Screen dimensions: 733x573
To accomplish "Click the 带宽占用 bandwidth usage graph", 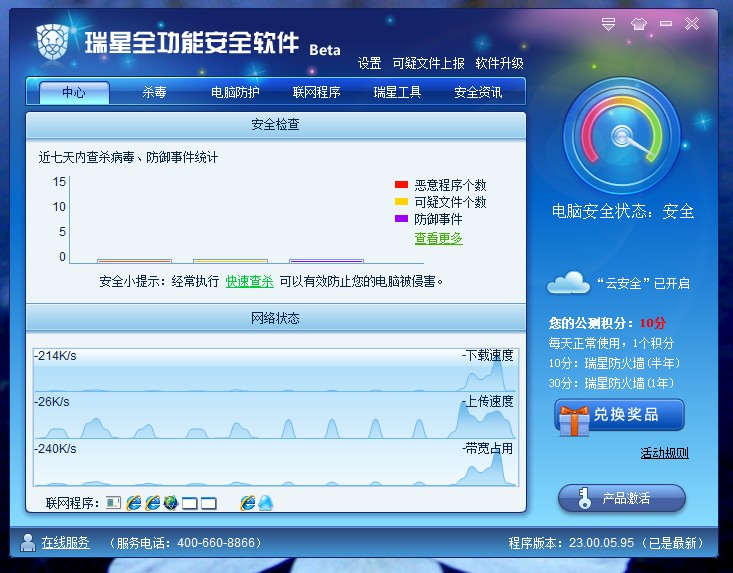I will [x=275, y=463].
